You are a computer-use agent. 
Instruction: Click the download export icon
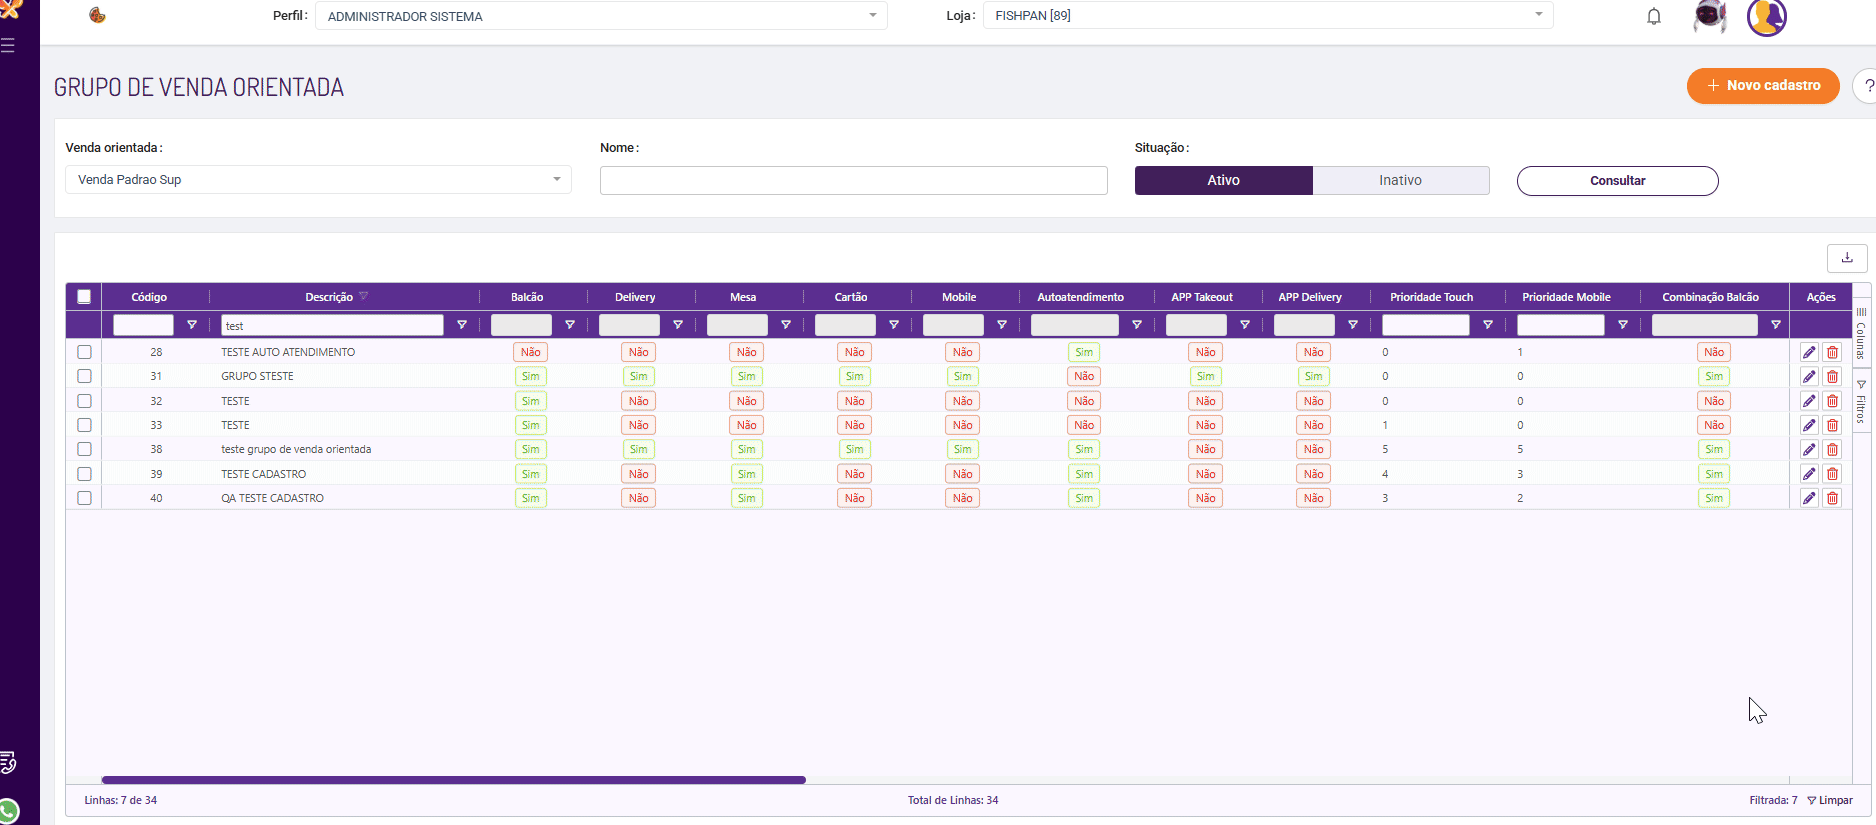coord(1847,258)
